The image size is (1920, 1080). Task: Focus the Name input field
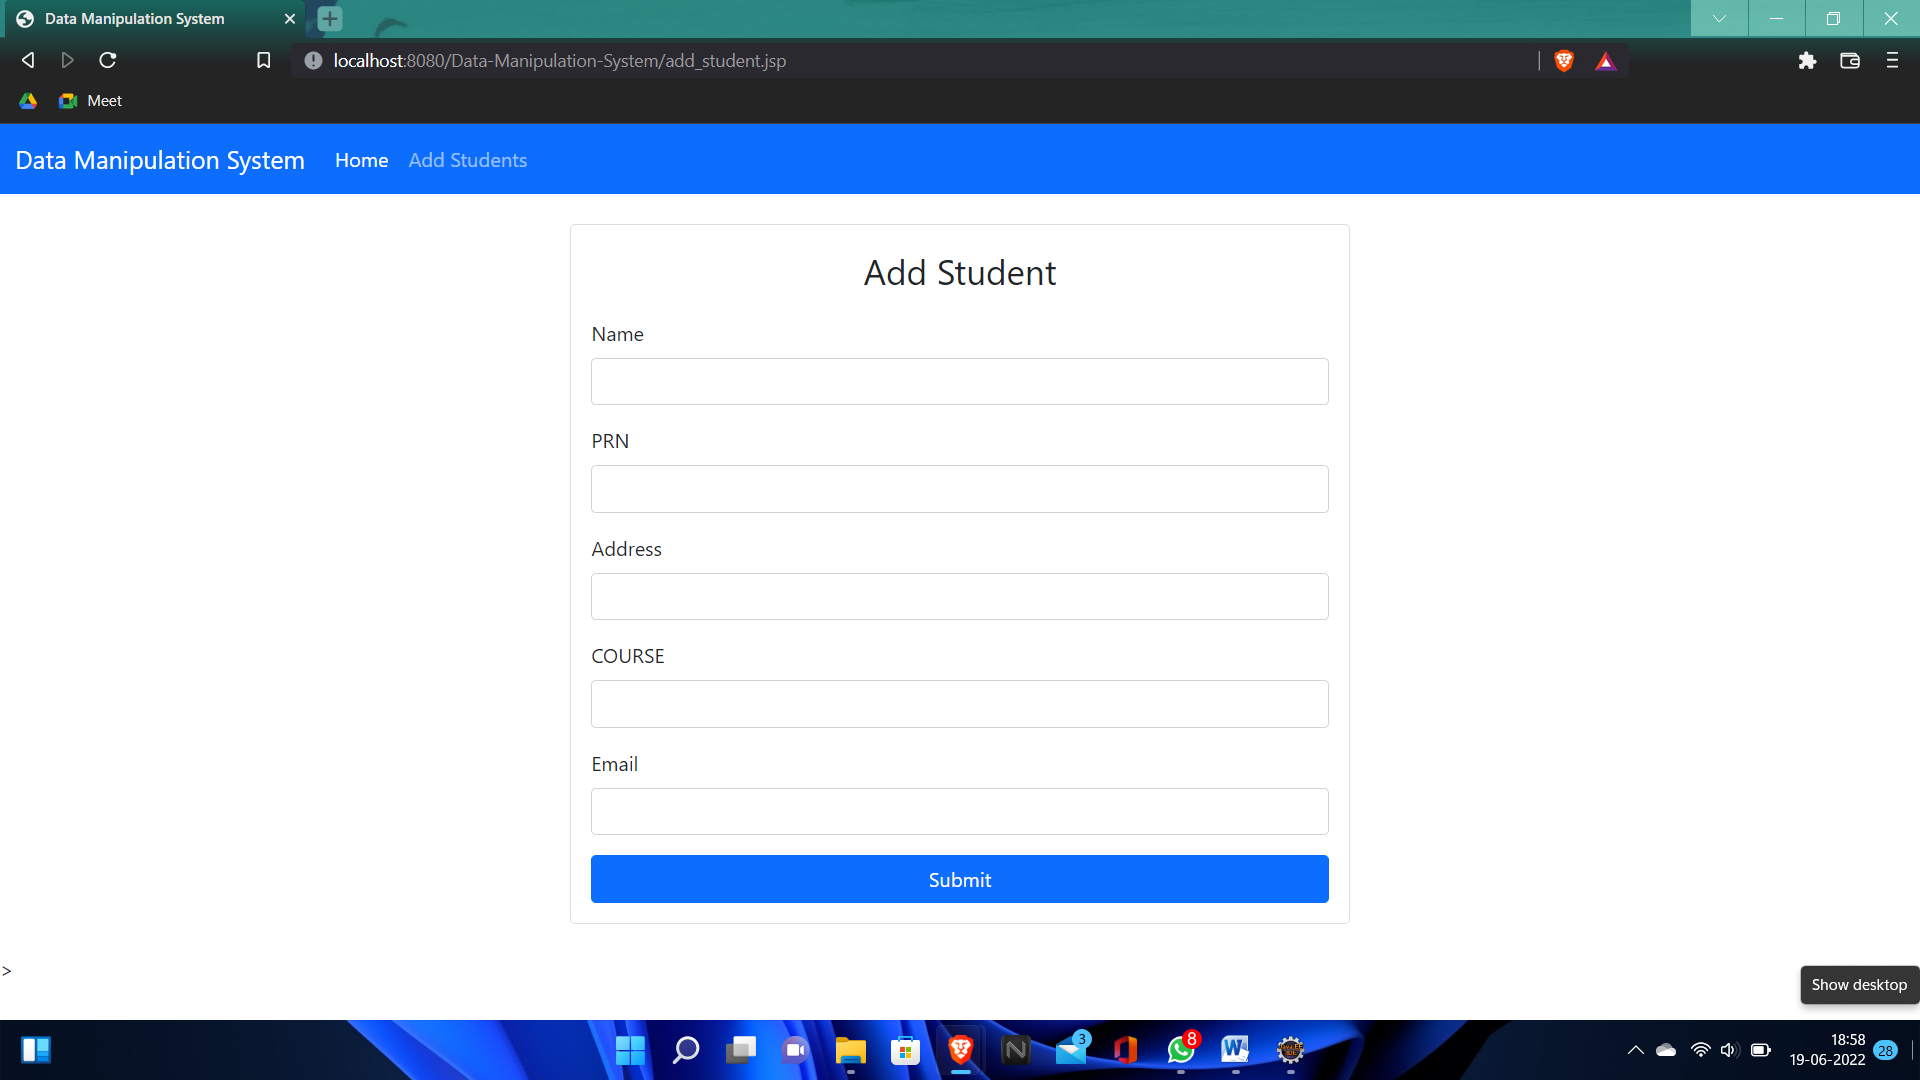tap(960, 382)
